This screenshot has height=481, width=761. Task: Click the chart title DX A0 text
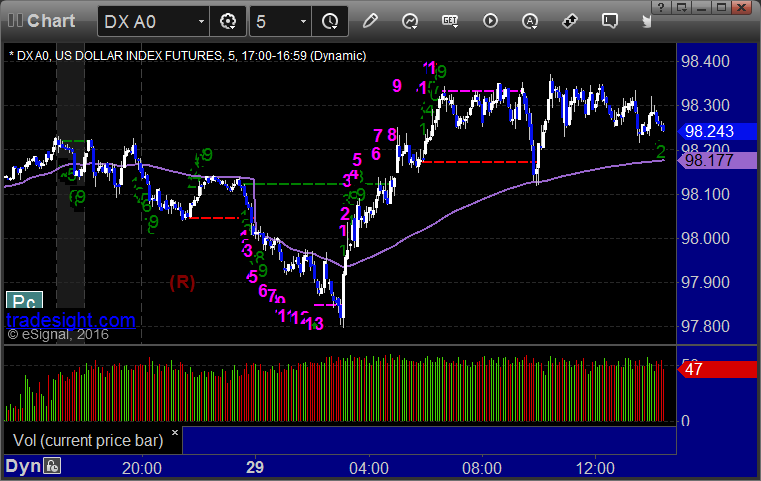click(187, 55)
